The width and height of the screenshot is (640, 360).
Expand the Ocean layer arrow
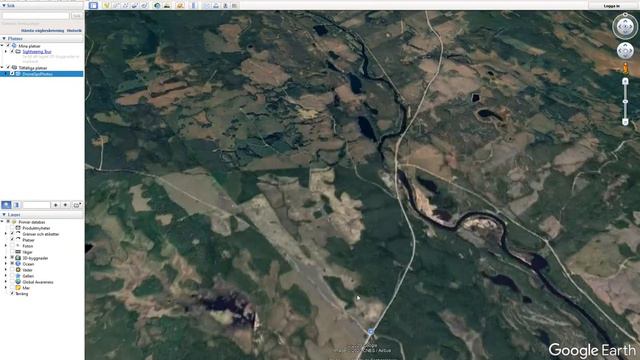(6, 264)
